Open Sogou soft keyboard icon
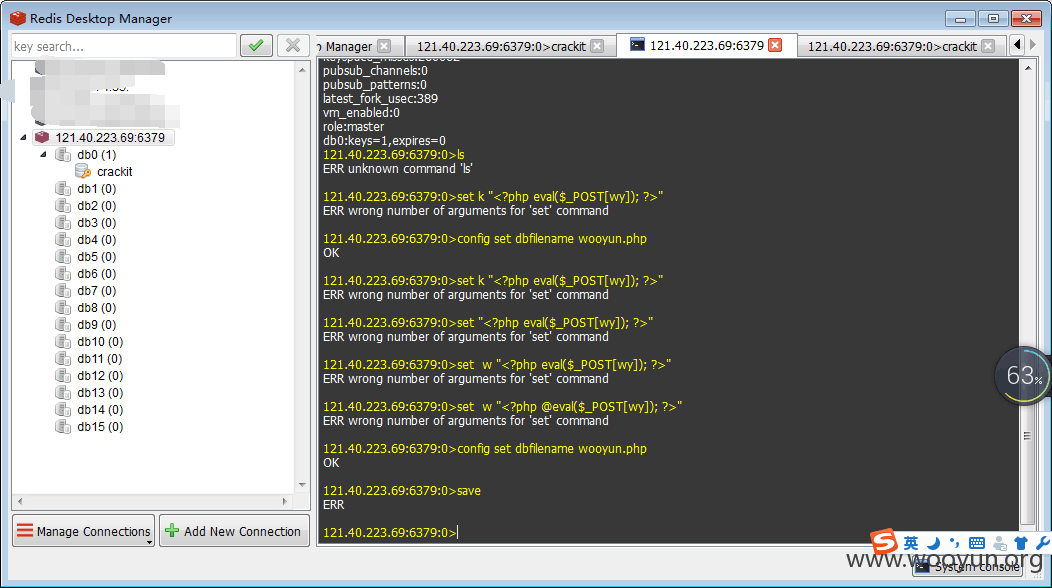The width and height of the screenshot is (1052, 588). (977, 543)
